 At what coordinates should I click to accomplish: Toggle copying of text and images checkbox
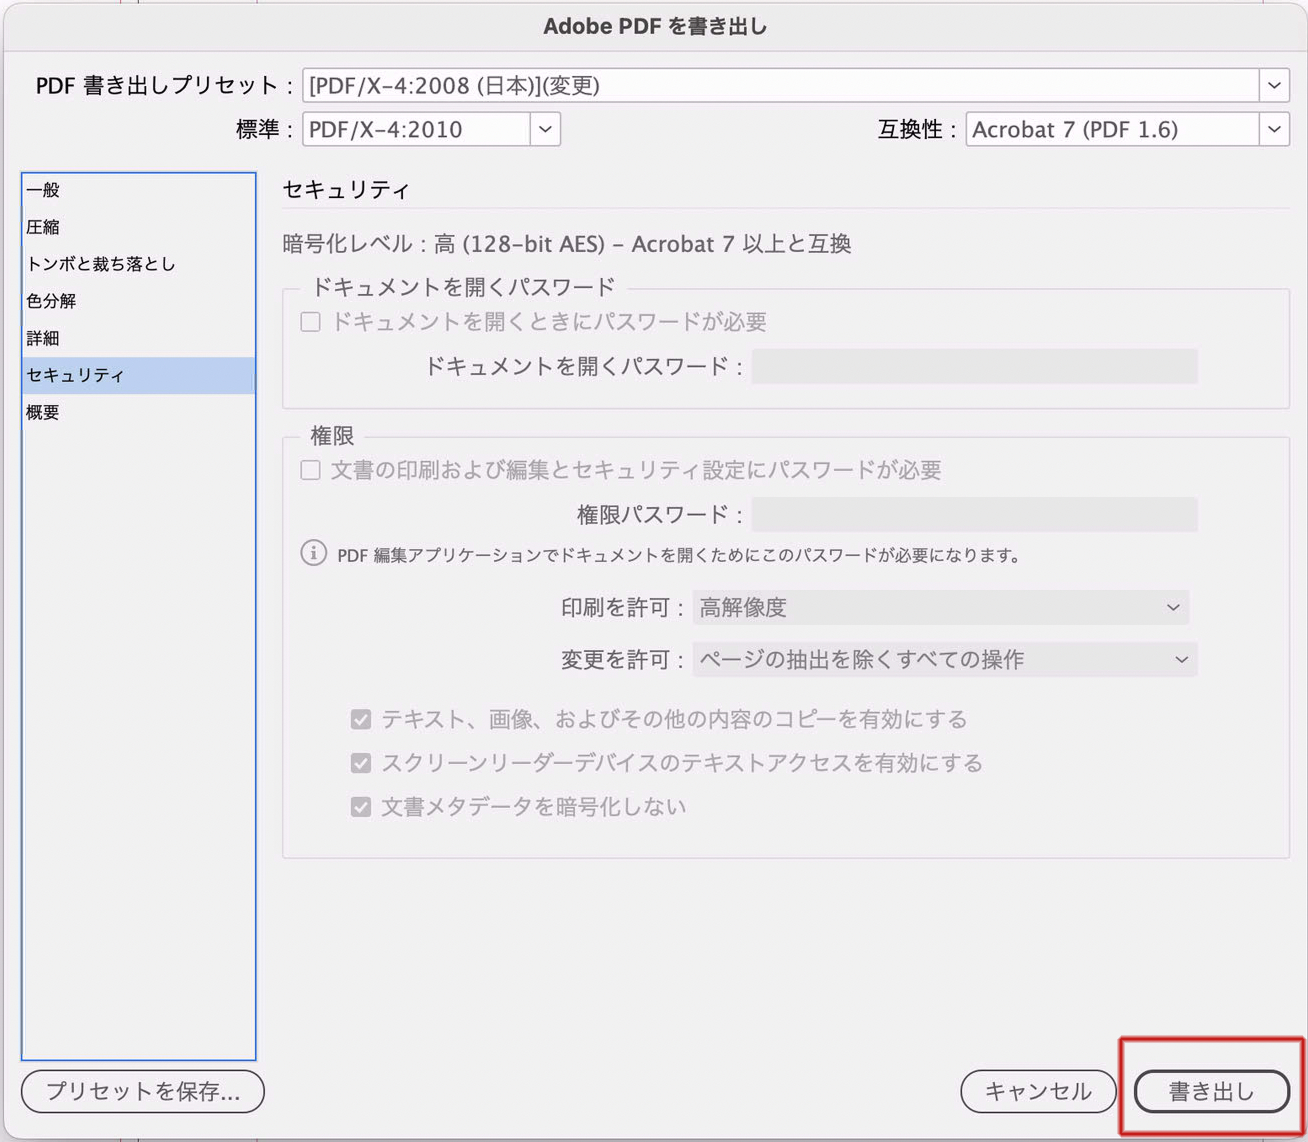[x=361, y=719]
